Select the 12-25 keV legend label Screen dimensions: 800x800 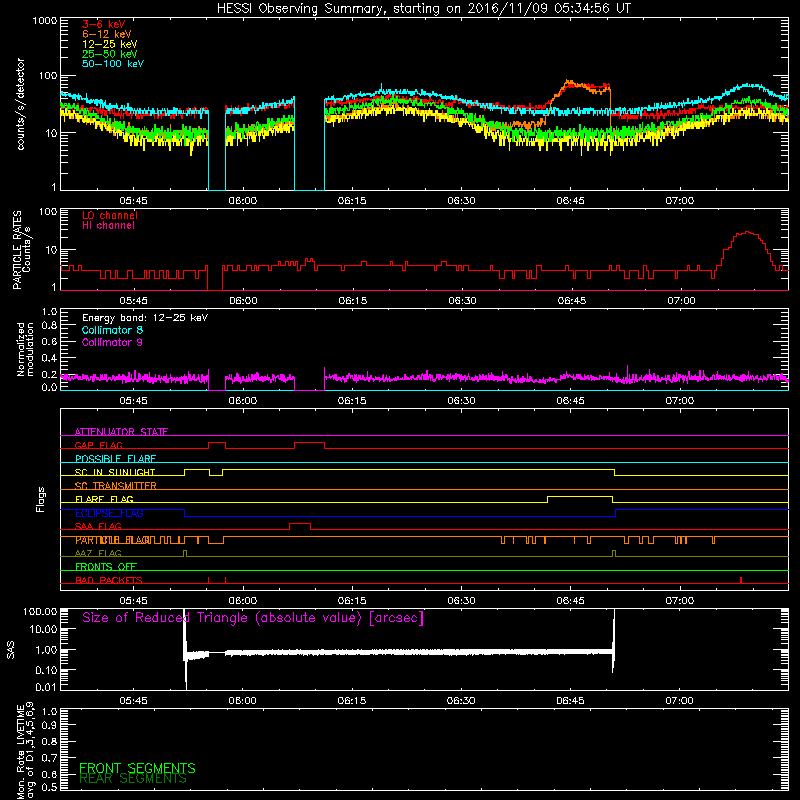[x=110, y=44]
